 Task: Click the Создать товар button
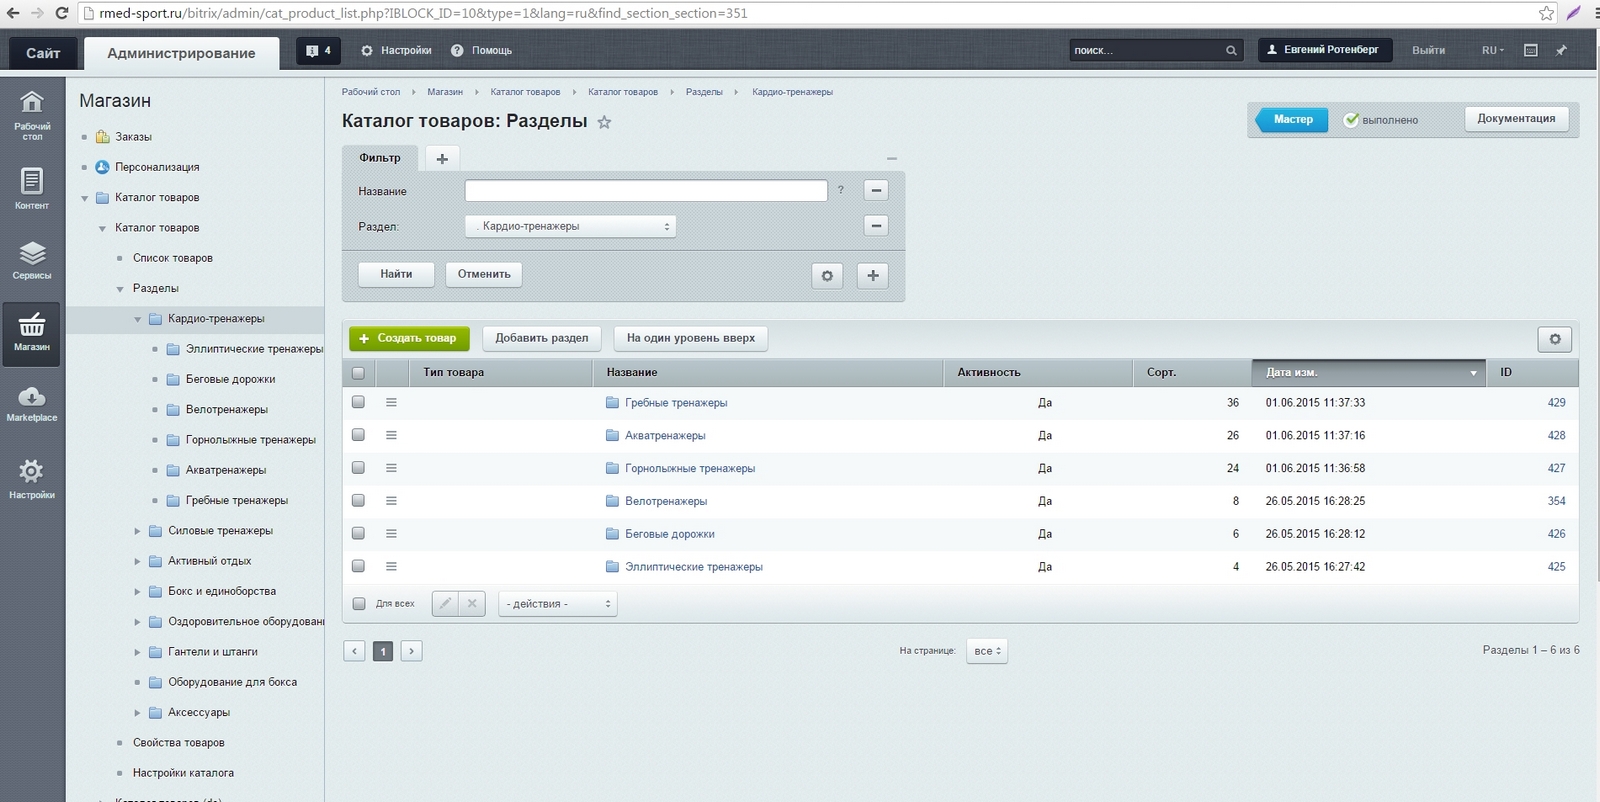409,339
